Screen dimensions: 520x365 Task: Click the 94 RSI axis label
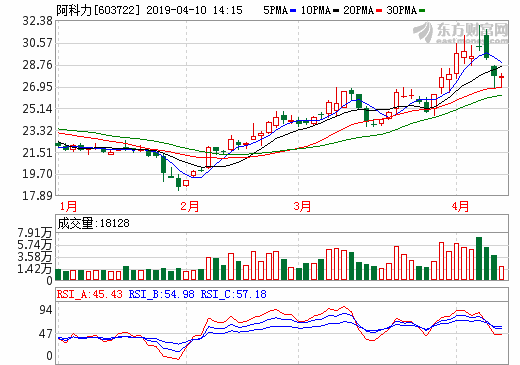pyautogui.click(x=46, y=310)
